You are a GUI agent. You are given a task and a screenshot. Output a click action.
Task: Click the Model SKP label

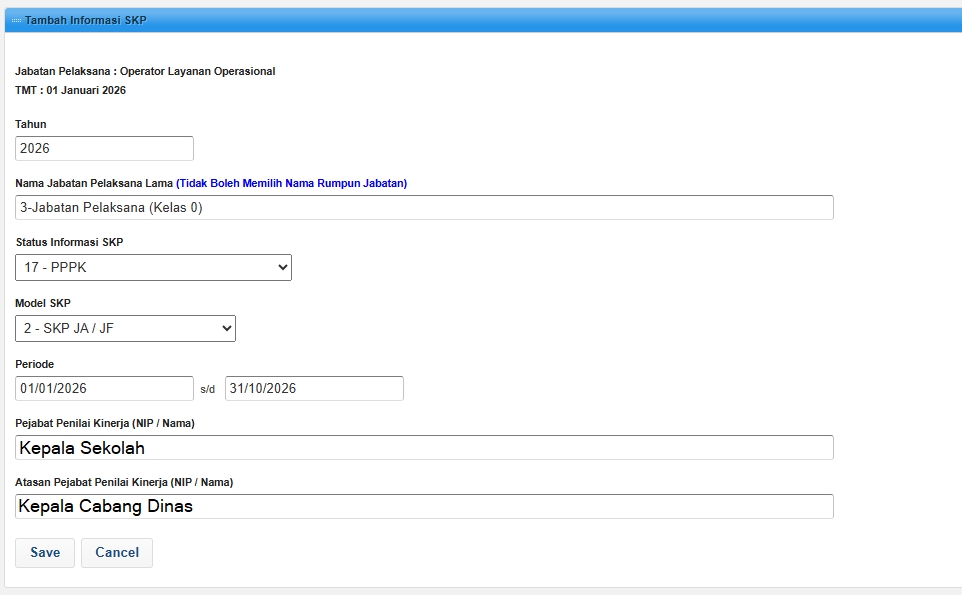point(43,303)
